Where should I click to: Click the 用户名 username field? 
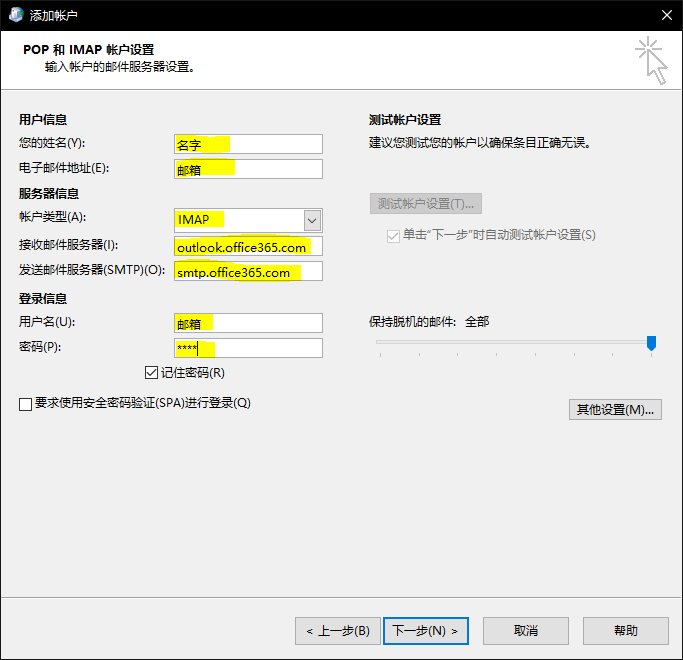[x=248, y=323]
